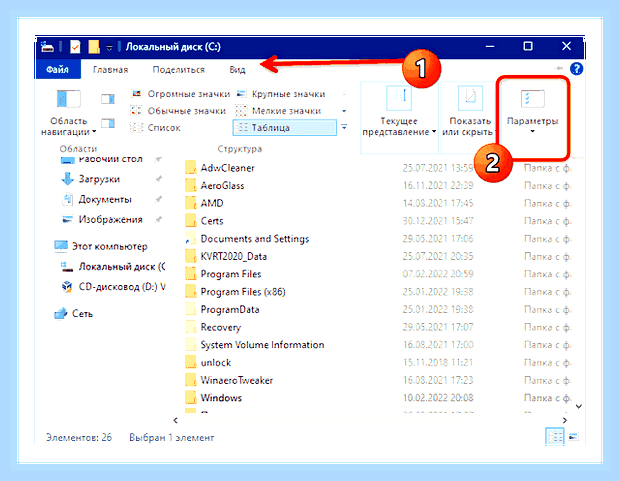Click the ProgramData folder icon
620x481 pixels.
(191, 309)
